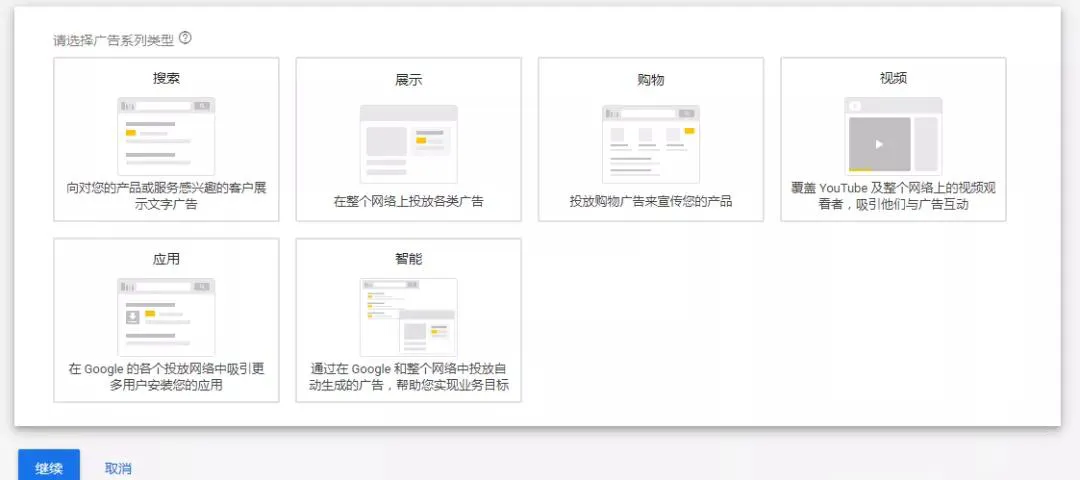This screenshot has height=480, width=1080.
Task: Click the description about 自动生成的广告
Action: 408,377
